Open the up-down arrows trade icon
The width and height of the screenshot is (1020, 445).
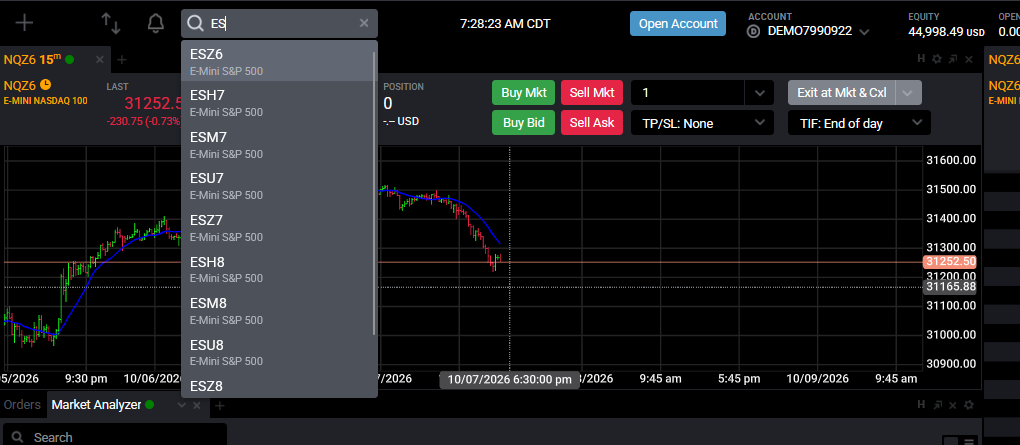point(111,23)
